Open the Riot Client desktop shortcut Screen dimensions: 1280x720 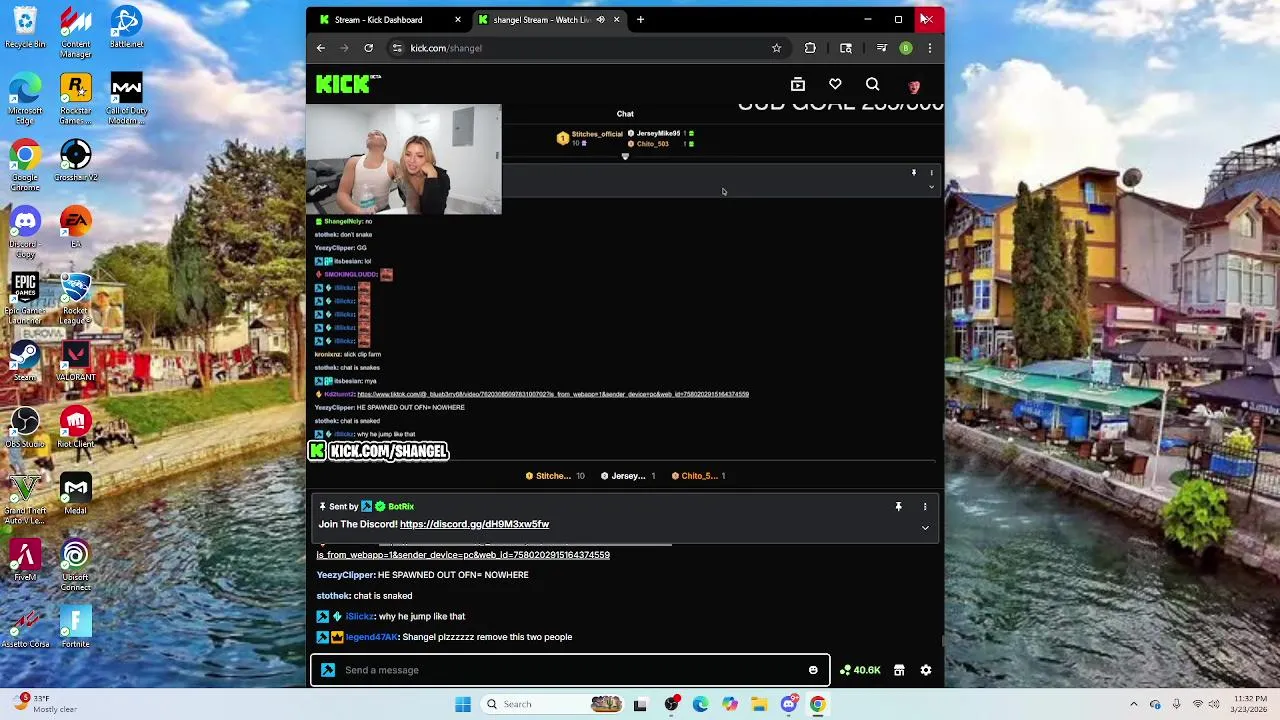pos(76,428)
